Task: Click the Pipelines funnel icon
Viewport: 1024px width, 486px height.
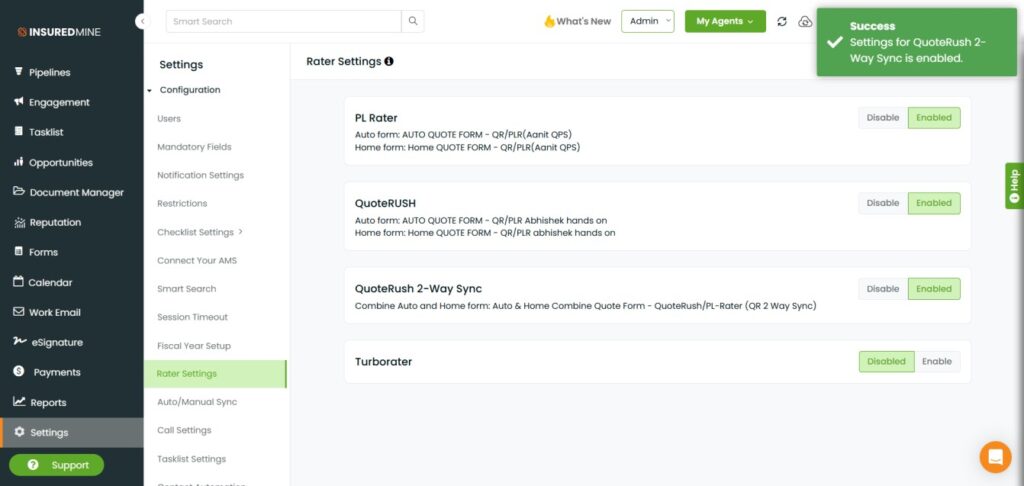Action: [x=18, y=71]
